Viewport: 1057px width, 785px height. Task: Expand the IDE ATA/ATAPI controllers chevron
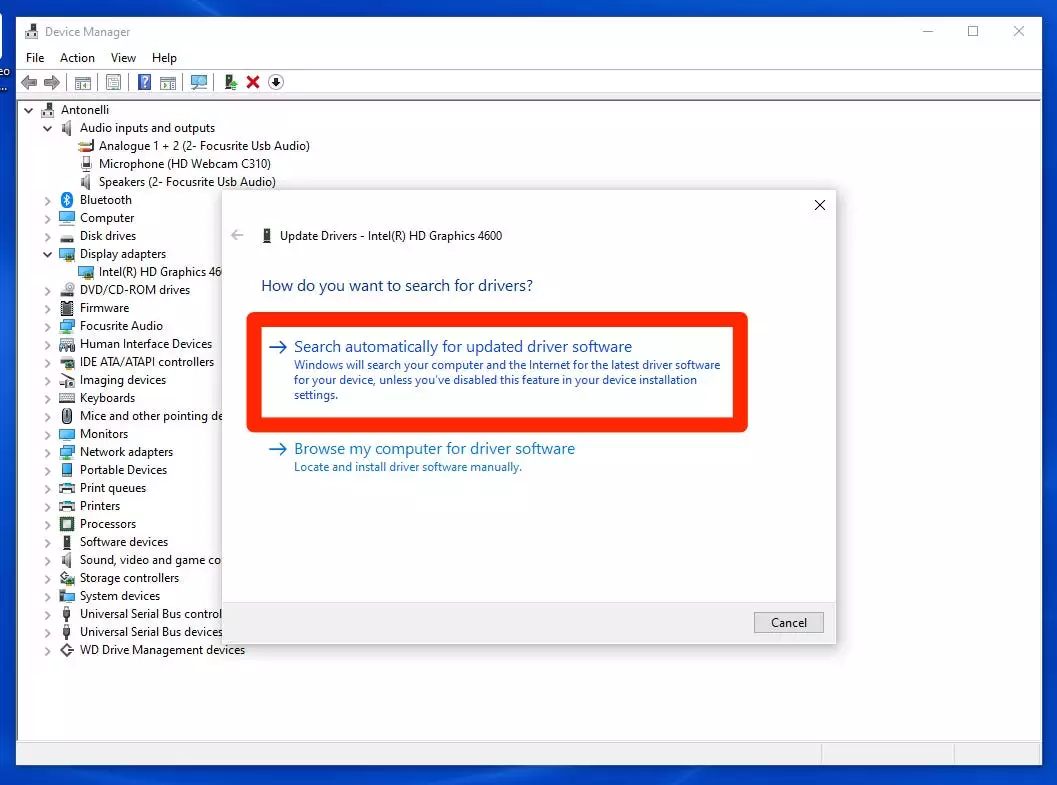(x=47, y=363)
